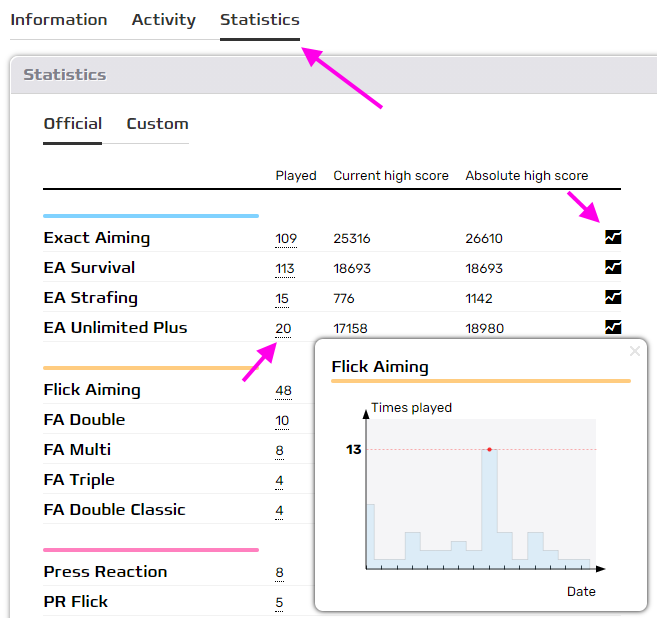This screenshot has height=618, width=657.
Task: Click the Absolute high score column header
Action: click(x=526, y=176)
